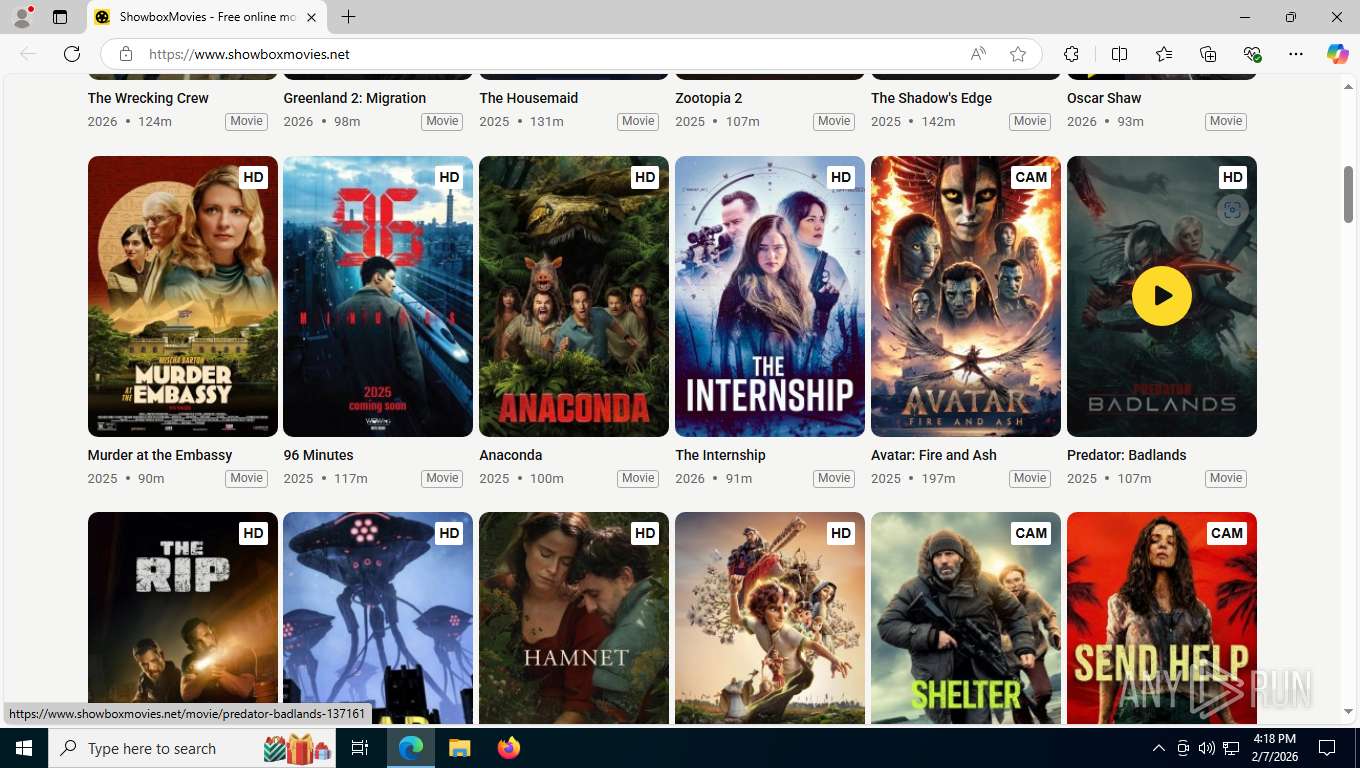Click Anaconda title link
Viewport: 1360px width, 768px height.
pos(511,455)
